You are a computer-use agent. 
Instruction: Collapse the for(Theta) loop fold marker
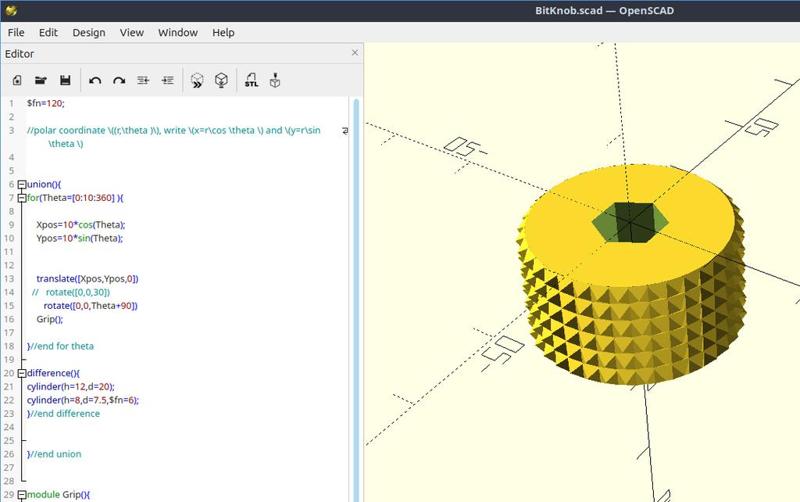(22, 198)
